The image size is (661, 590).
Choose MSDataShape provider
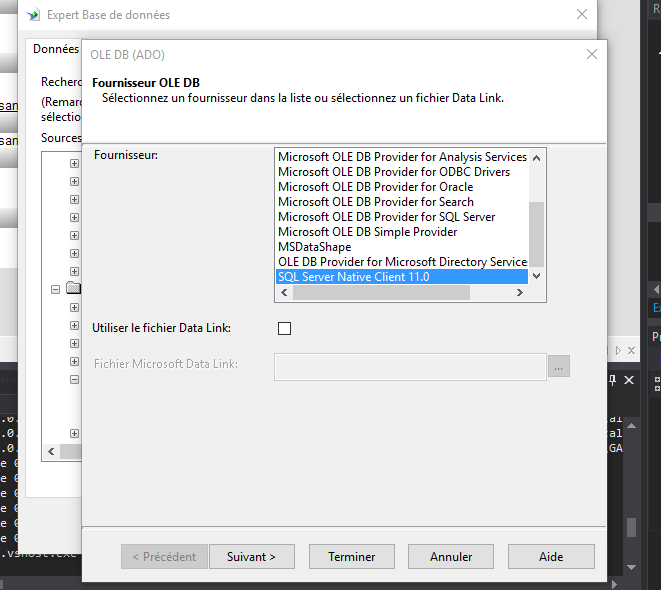point(402,247)
